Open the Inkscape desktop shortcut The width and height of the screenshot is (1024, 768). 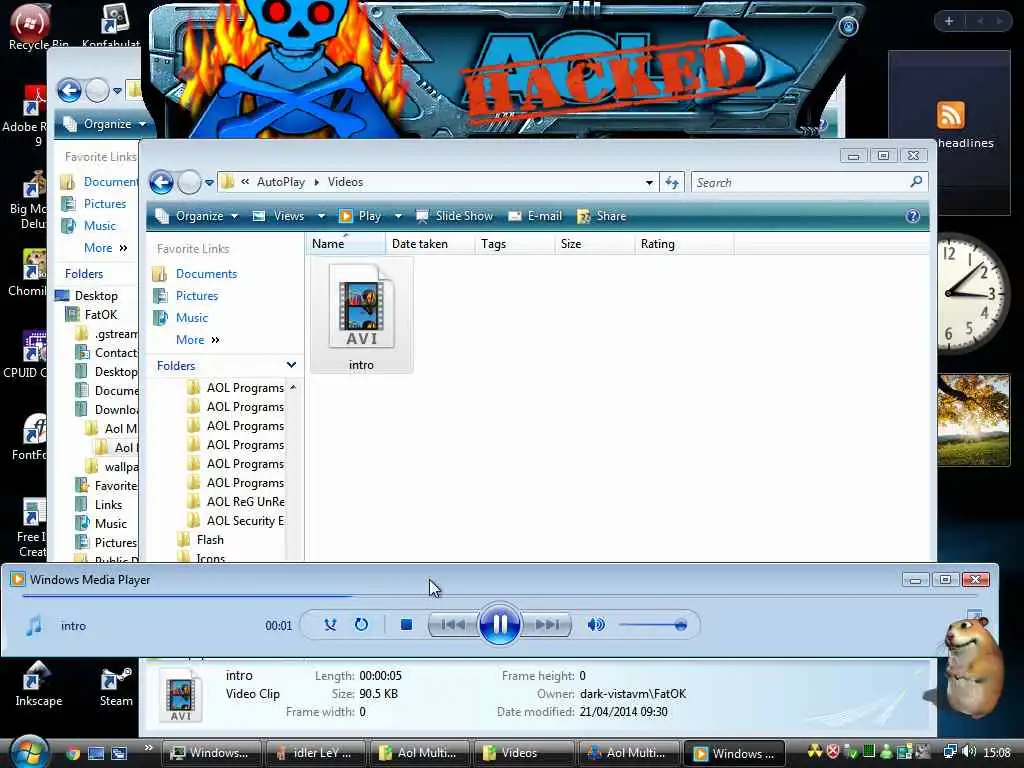coord(39,684)
